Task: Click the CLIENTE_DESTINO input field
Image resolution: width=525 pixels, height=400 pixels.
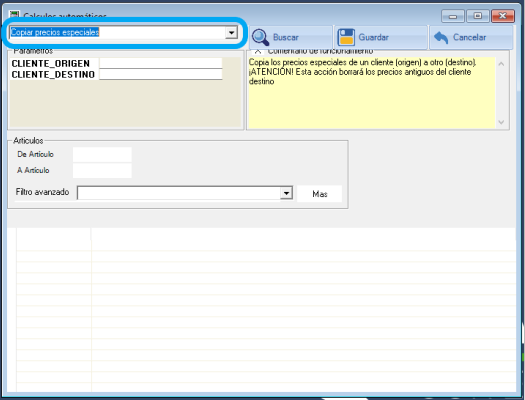Action: tap(161, 74)
